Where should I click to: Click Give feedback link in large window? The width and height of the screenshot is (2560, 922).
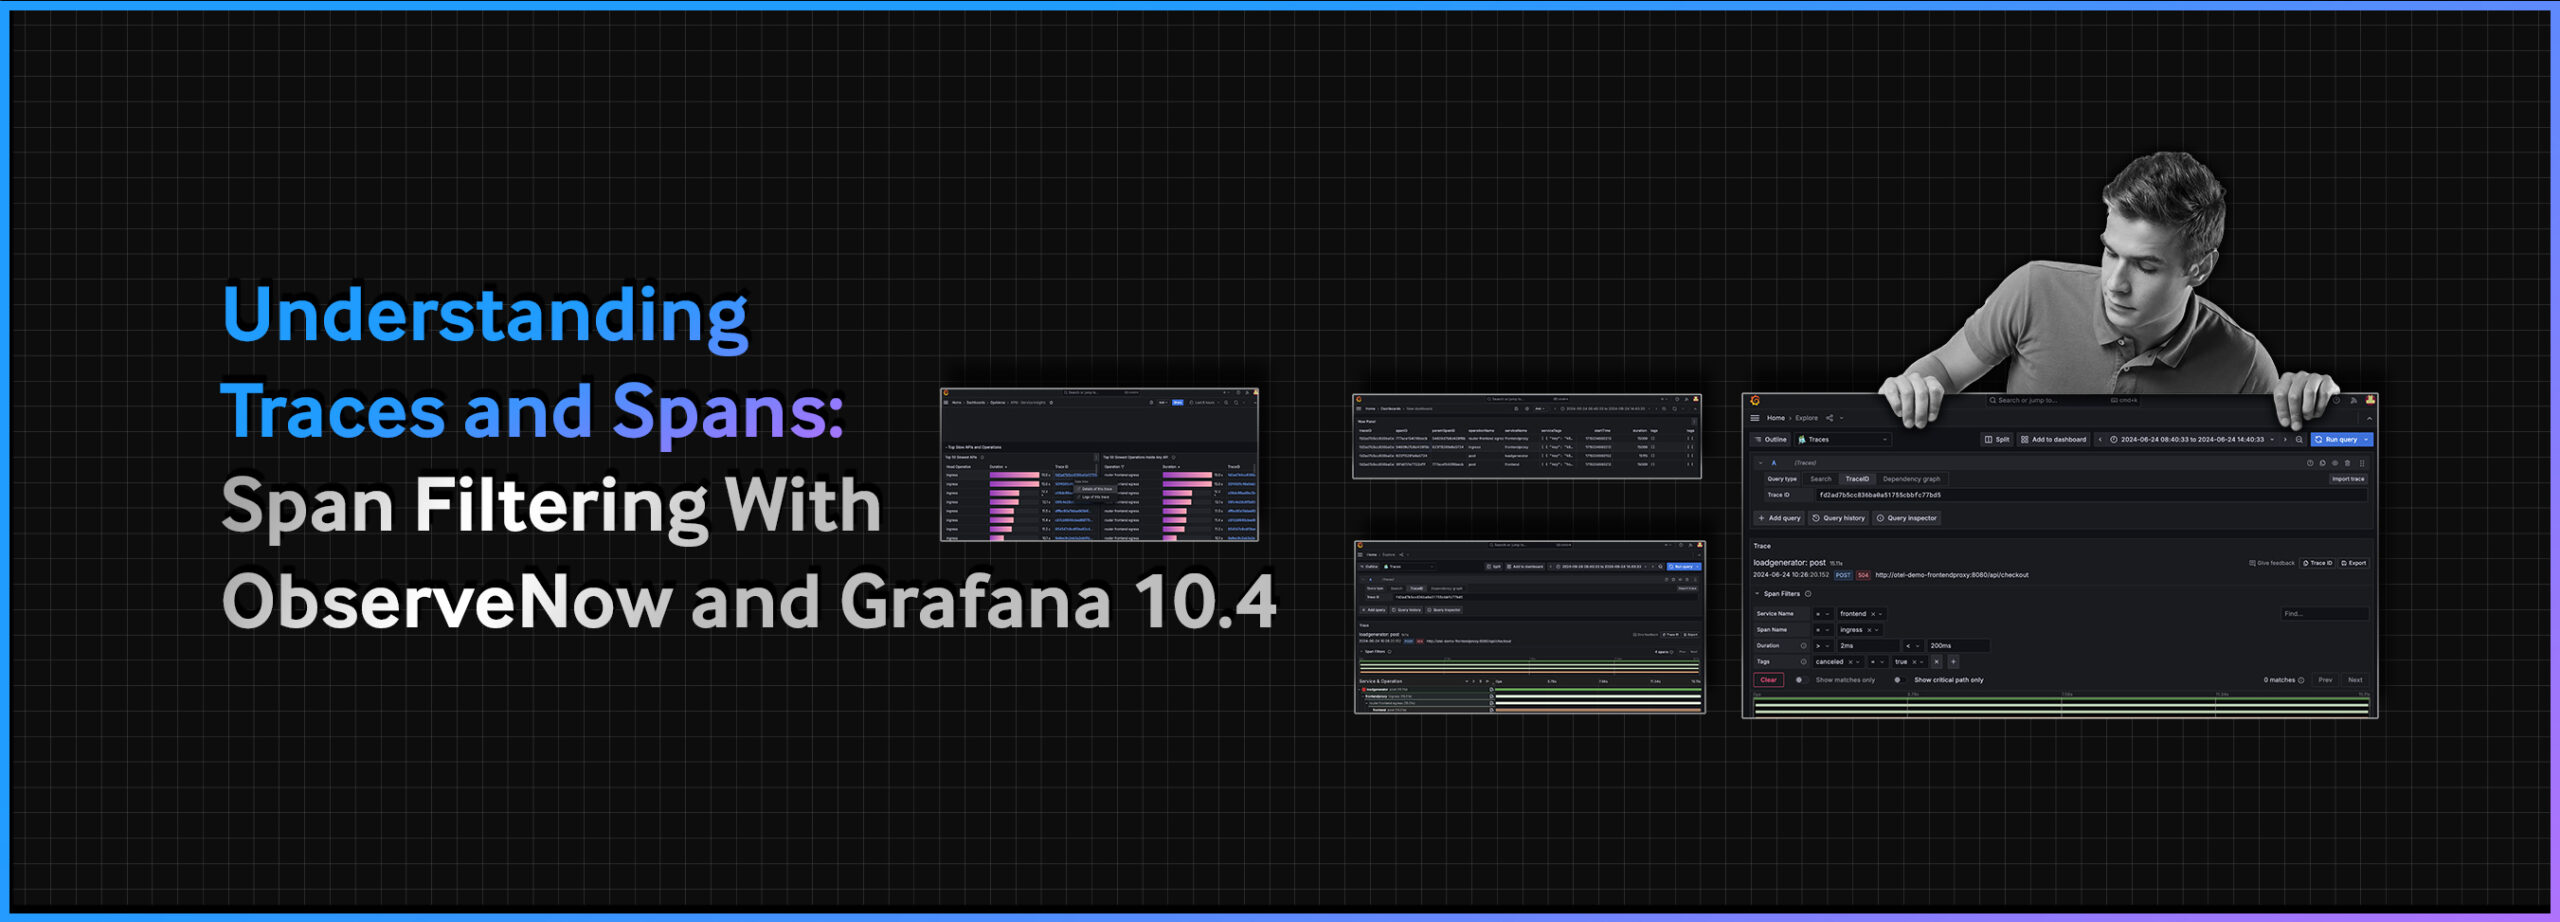pos(2272,563)
